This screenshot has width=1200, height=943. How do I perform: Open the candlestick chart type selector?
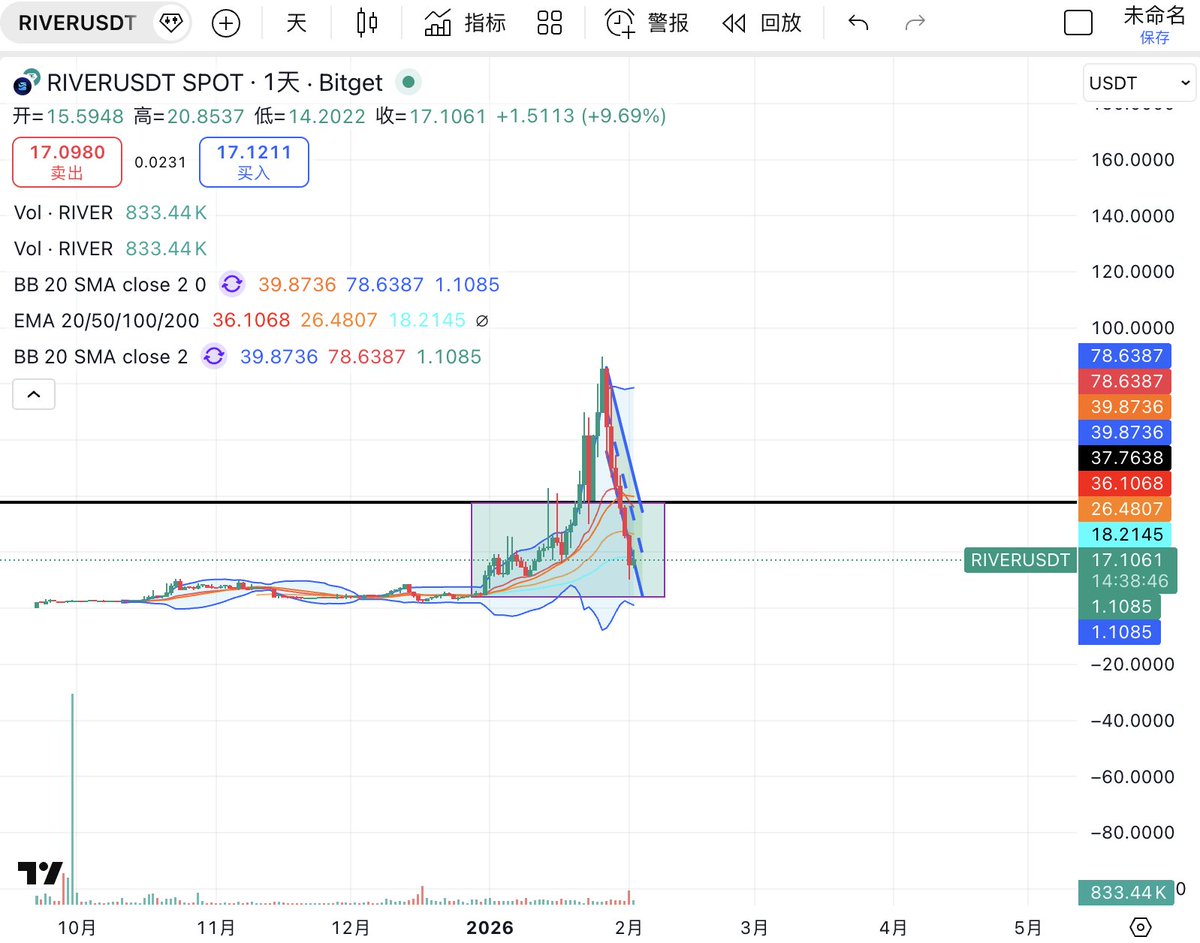(x=367, y=23)
